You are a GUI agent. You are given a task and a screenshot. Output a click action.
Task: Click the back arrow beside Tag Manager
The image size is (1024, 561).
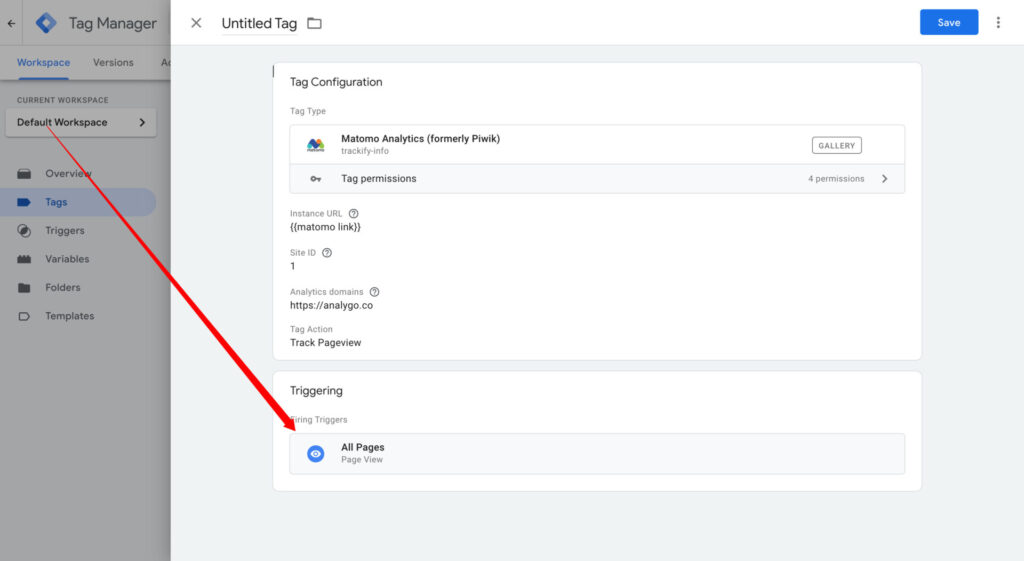11,23
